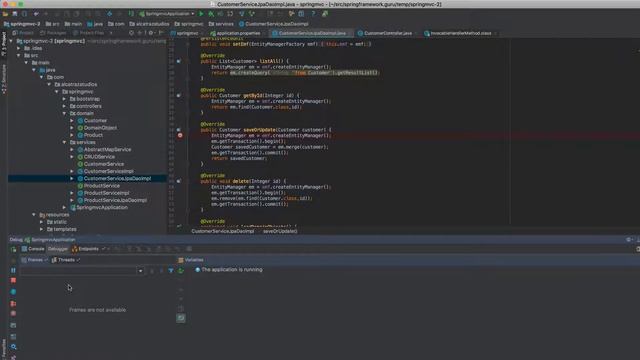
Task: Switch to application.properties editor tab
Action: pos(235,33)
